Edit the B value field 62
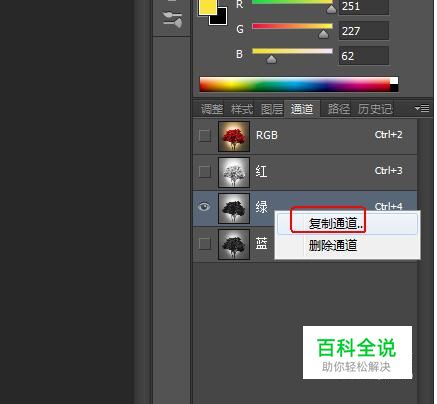Screen dimensions: 437x404 coord(364,56)
